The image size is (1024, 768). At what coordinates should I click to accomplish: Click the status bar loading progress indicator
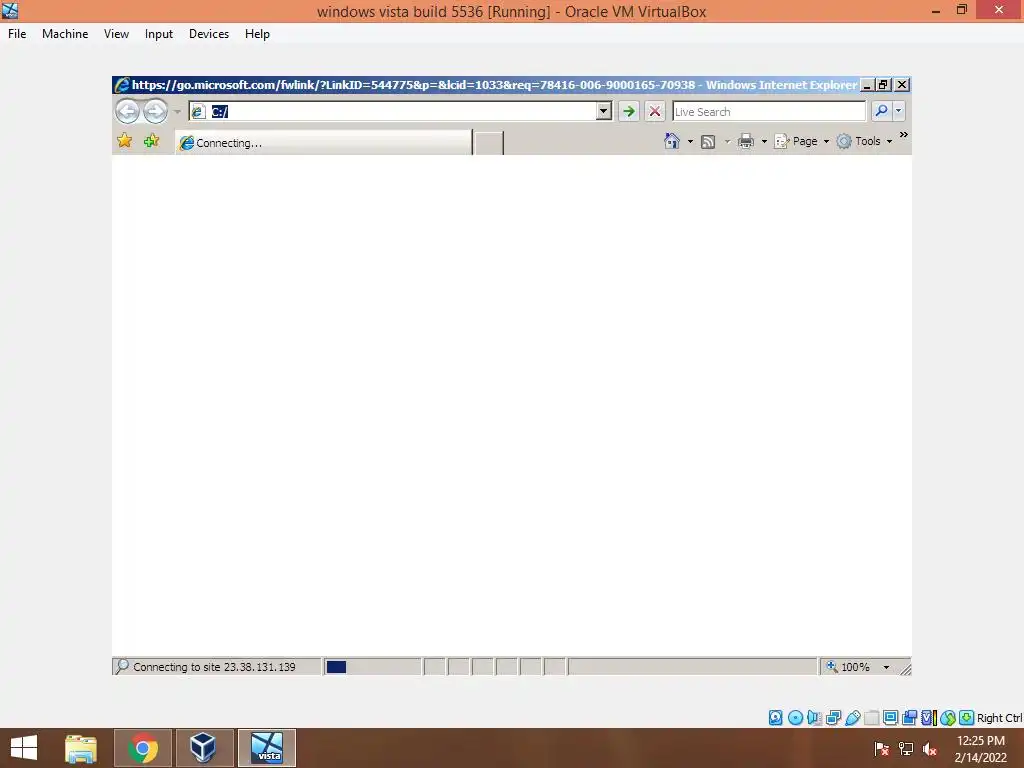pyautogui.click(x=372, y=667)
